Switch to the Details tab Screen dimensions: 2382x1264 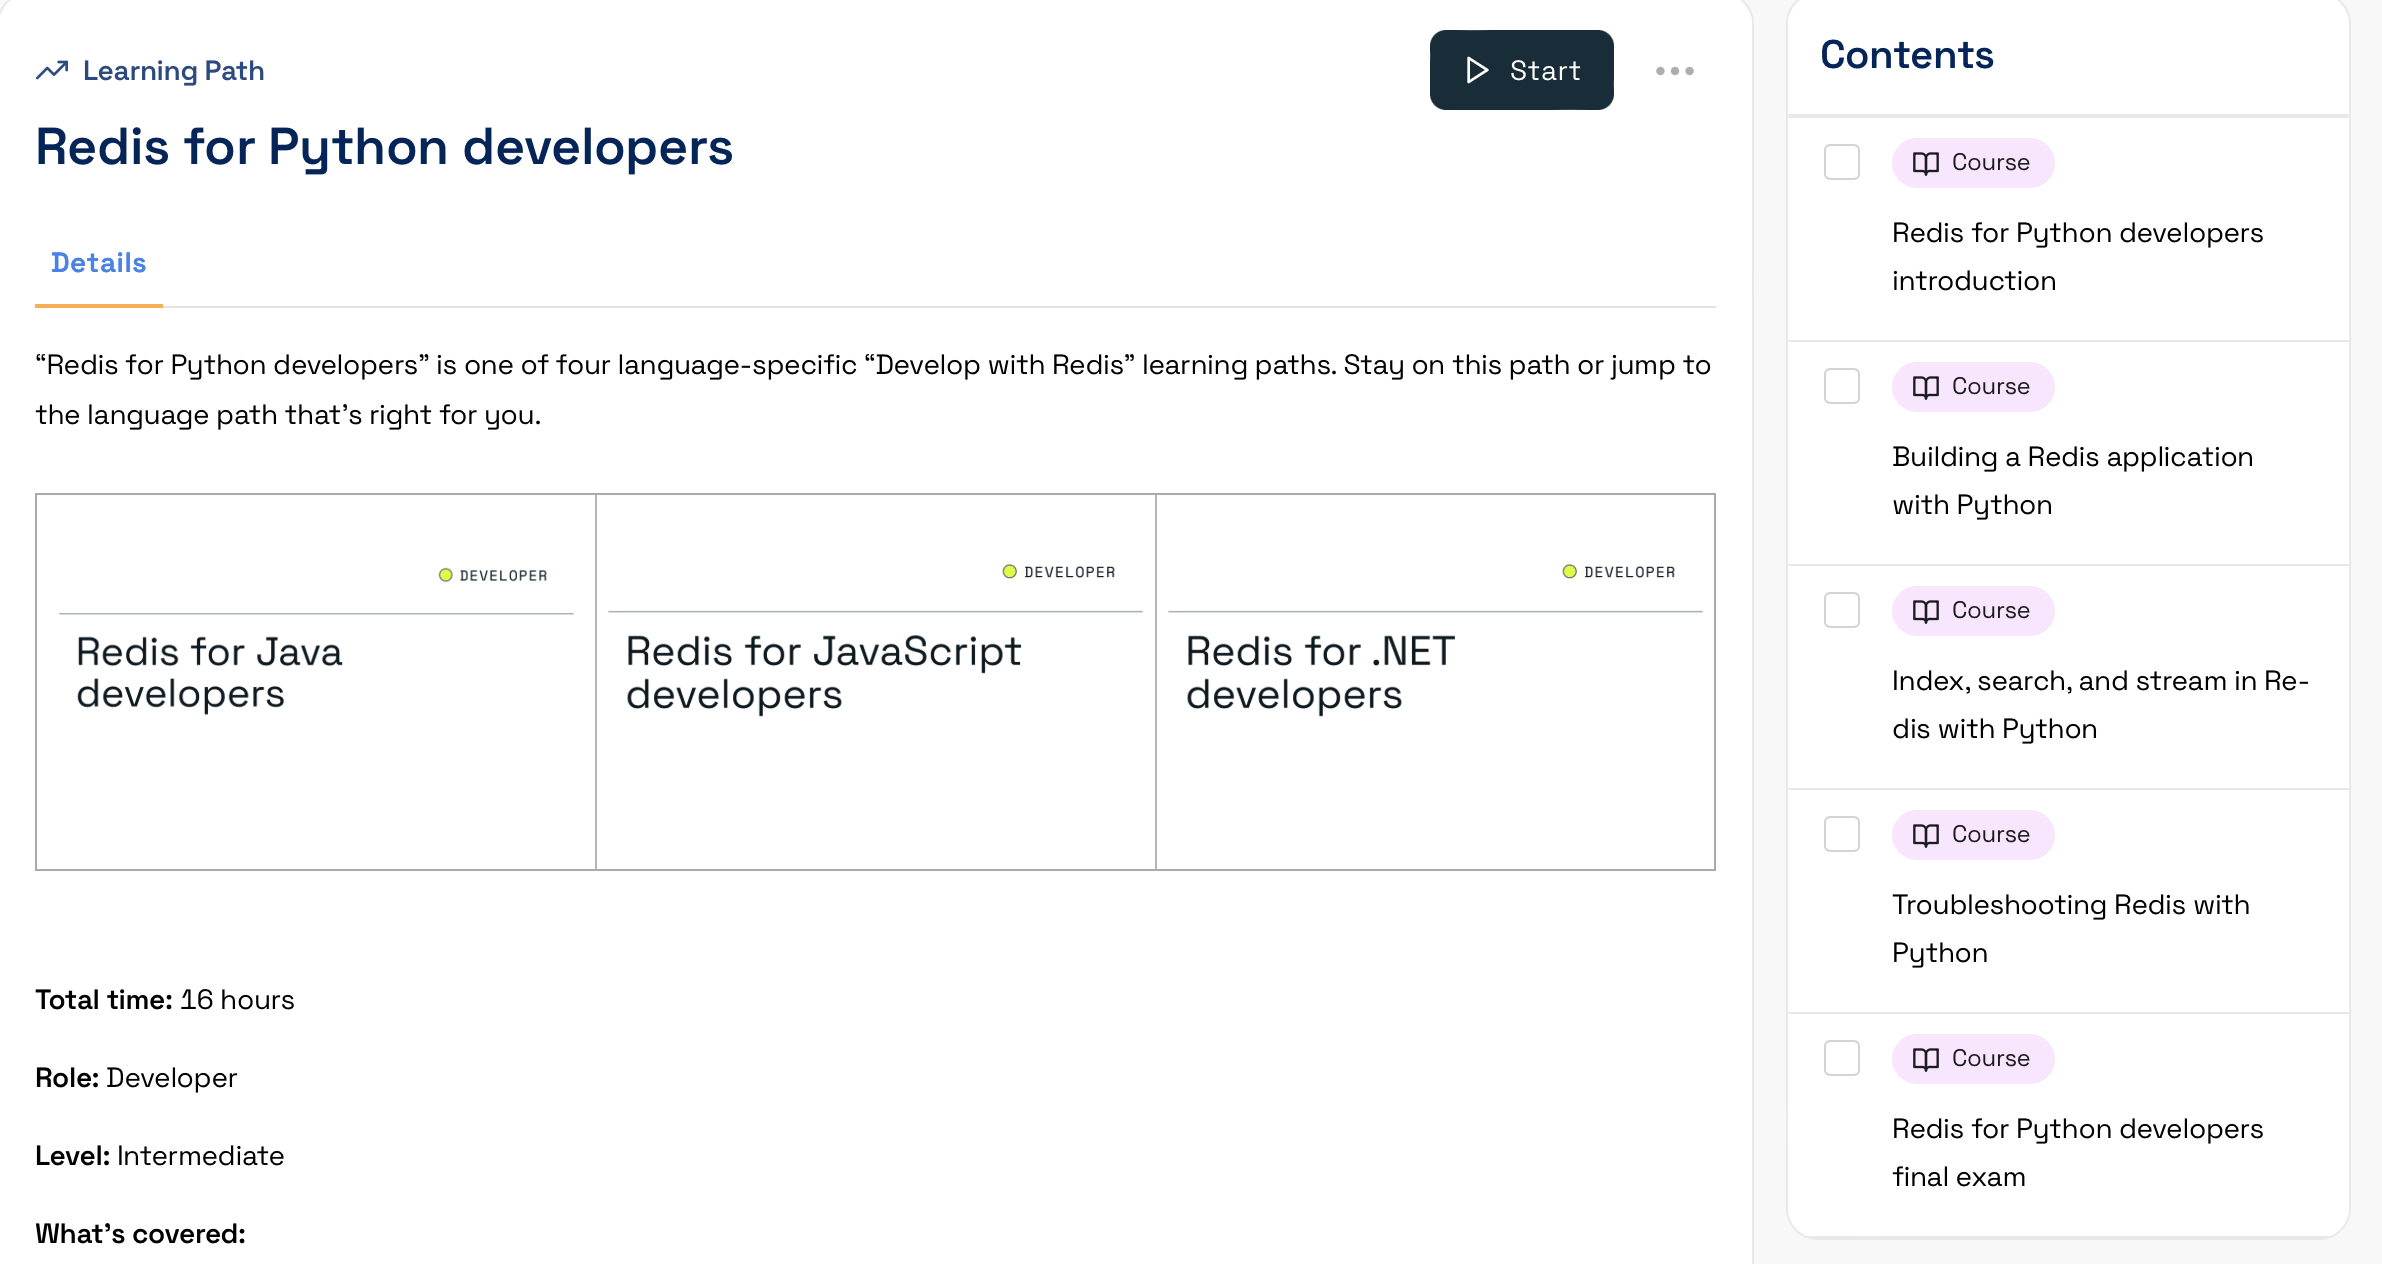pyautogui.click(x=98, y=263)
